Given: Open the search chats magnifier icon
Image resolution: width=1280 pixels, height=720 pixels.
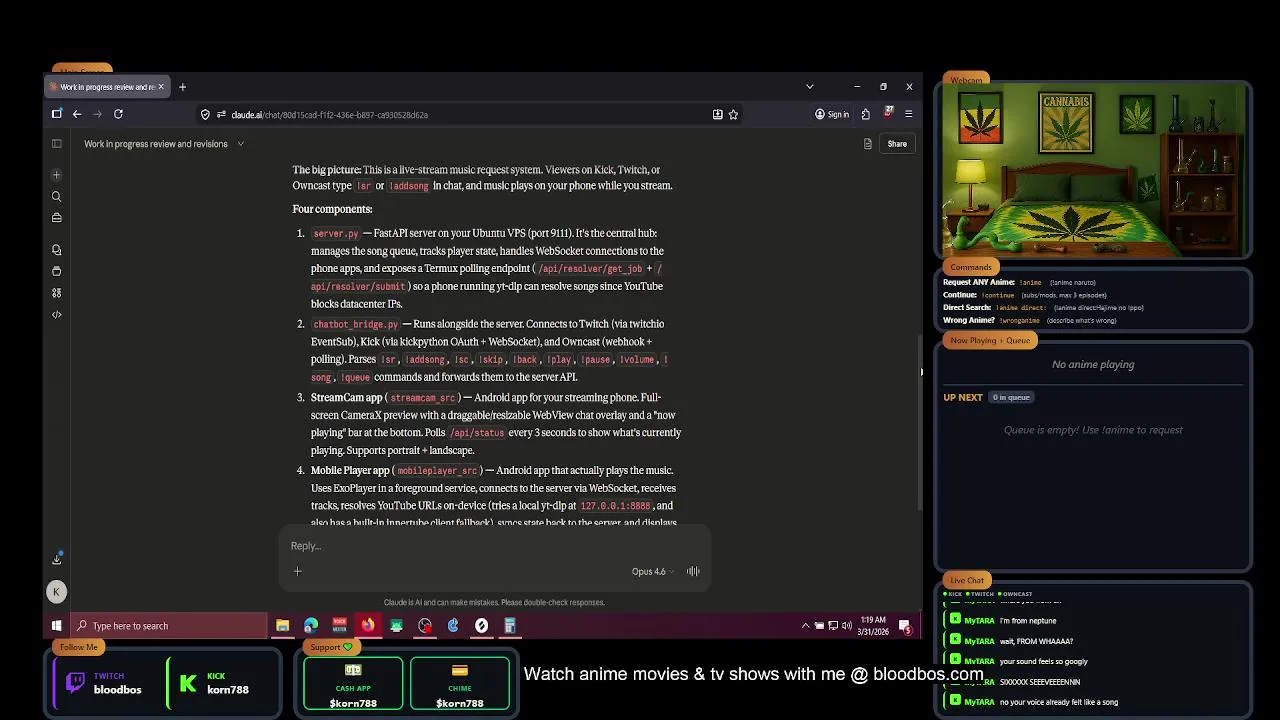Looking at the screenshot, I should [x=57, y=197].
